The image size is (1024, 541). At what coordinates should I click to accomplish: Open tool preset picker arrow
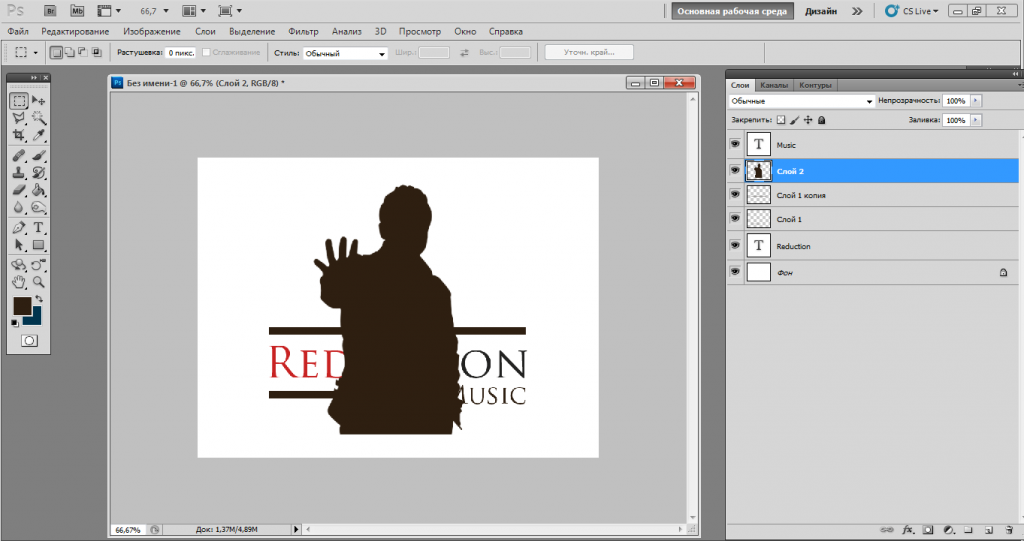[x=35, y=52]
